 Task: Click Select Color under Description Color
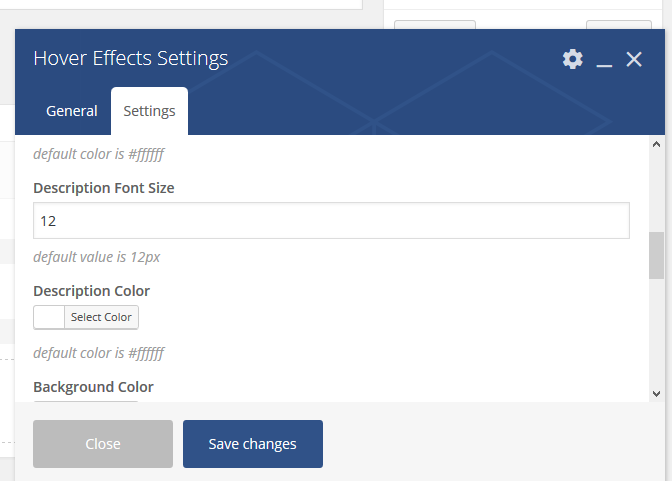click(x=101, y=317)
